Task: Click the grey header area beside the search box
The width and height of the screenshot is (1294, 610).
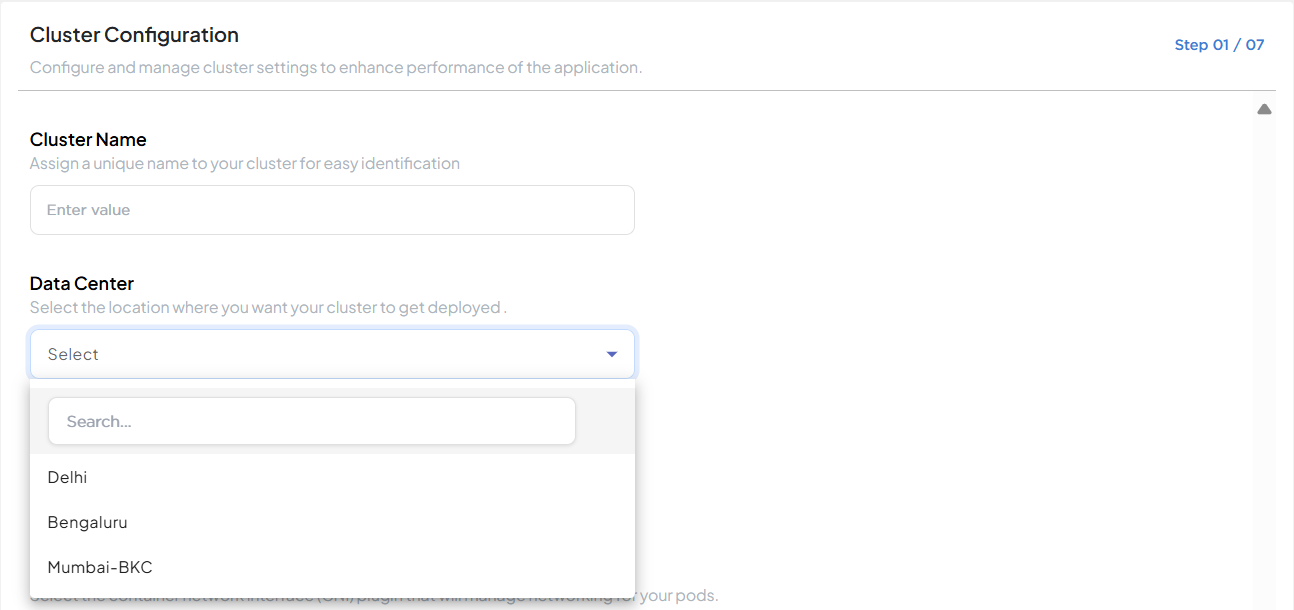Action: [605, 421]
